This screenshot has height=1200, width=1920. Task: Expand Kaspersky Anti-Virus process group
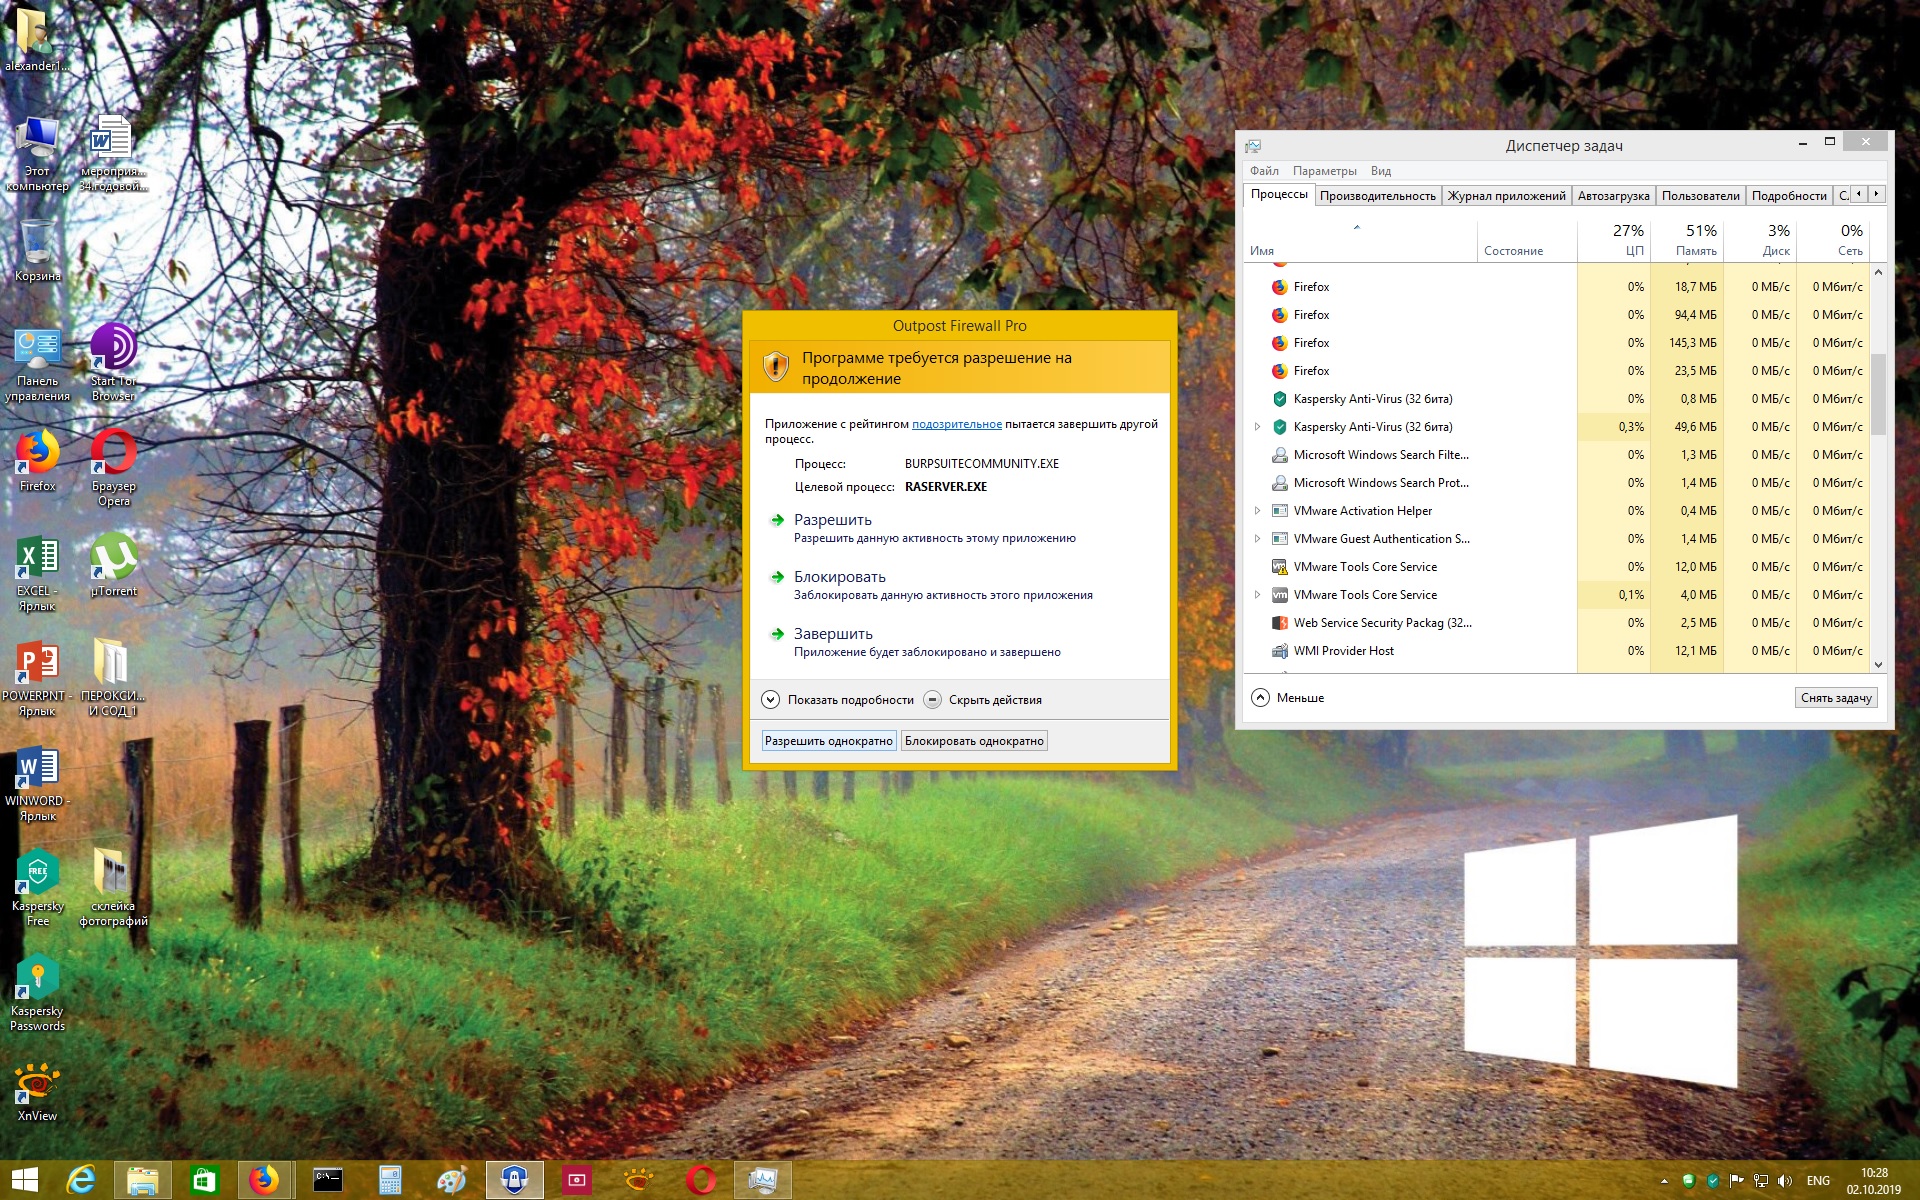click(1257, 427)
